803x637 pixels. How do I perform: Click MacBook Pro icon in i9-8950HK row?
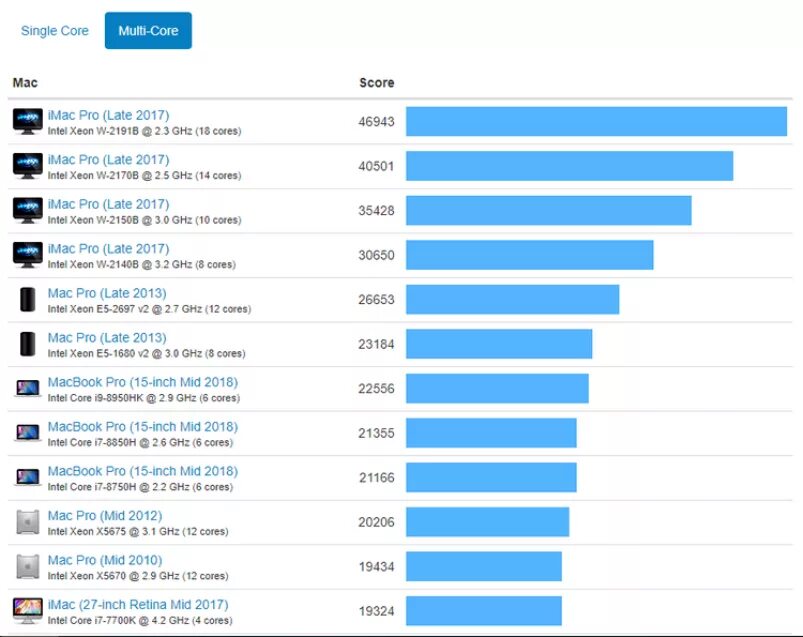coord(28,388)
